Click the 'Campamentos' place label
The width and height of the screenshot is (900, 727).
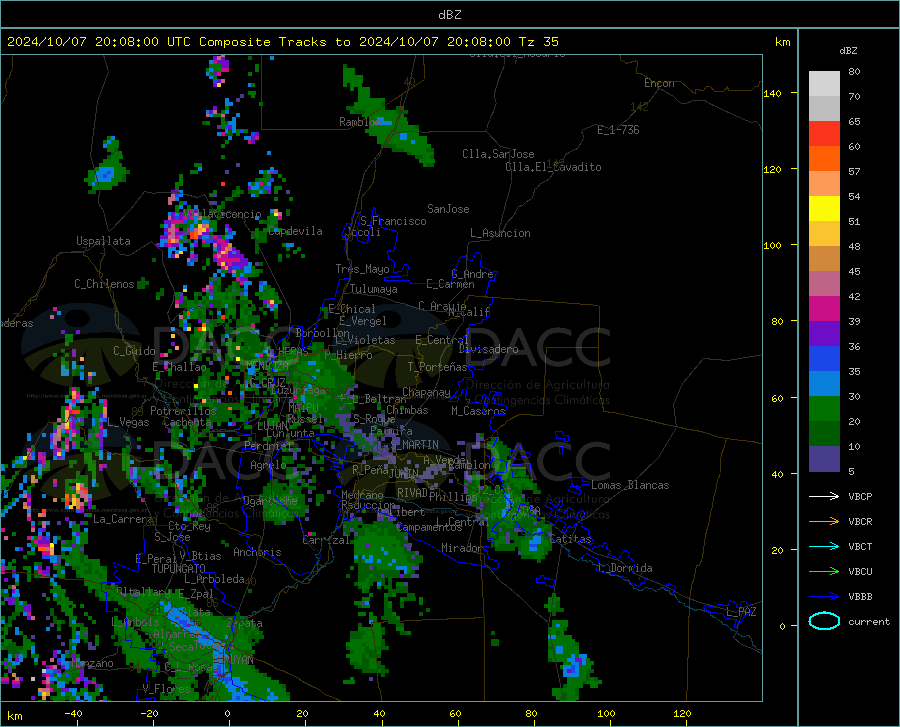pos(429,527)
